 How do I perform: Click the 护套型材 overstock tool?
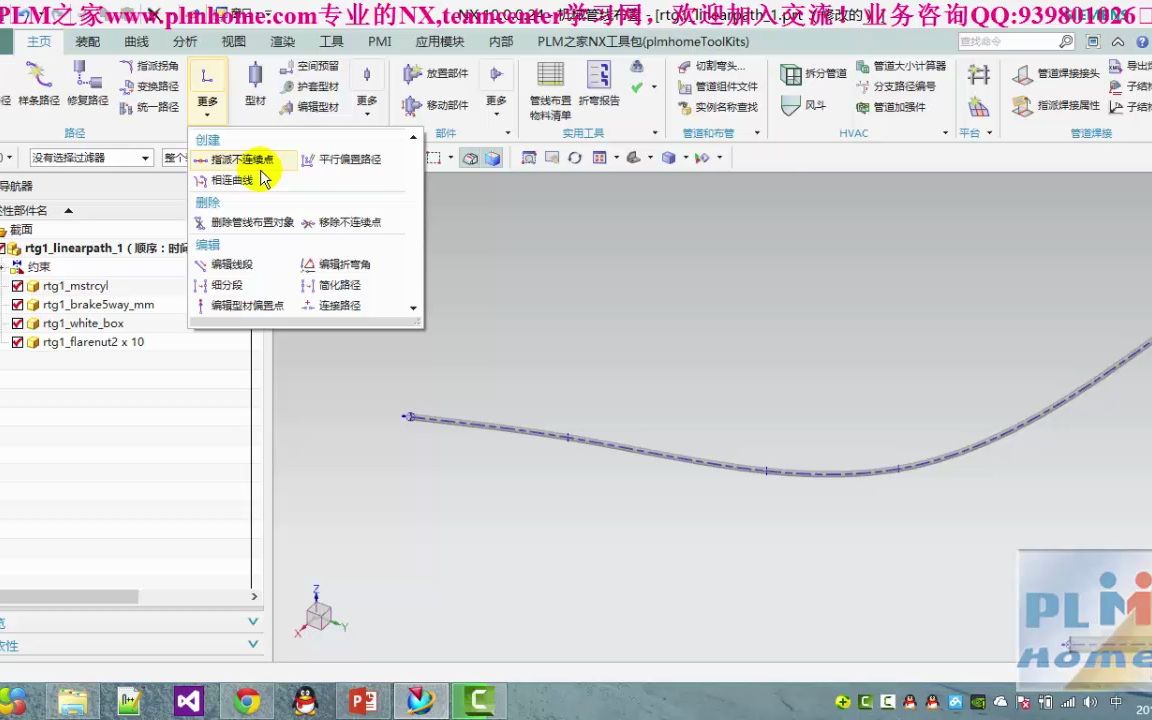(309, 87)
